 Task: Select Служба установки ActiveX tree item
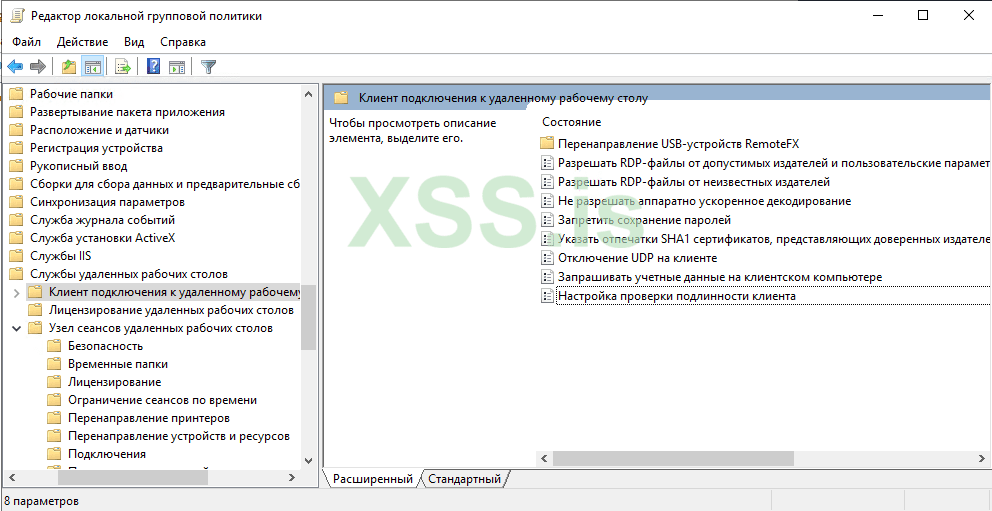click(102, 238)
